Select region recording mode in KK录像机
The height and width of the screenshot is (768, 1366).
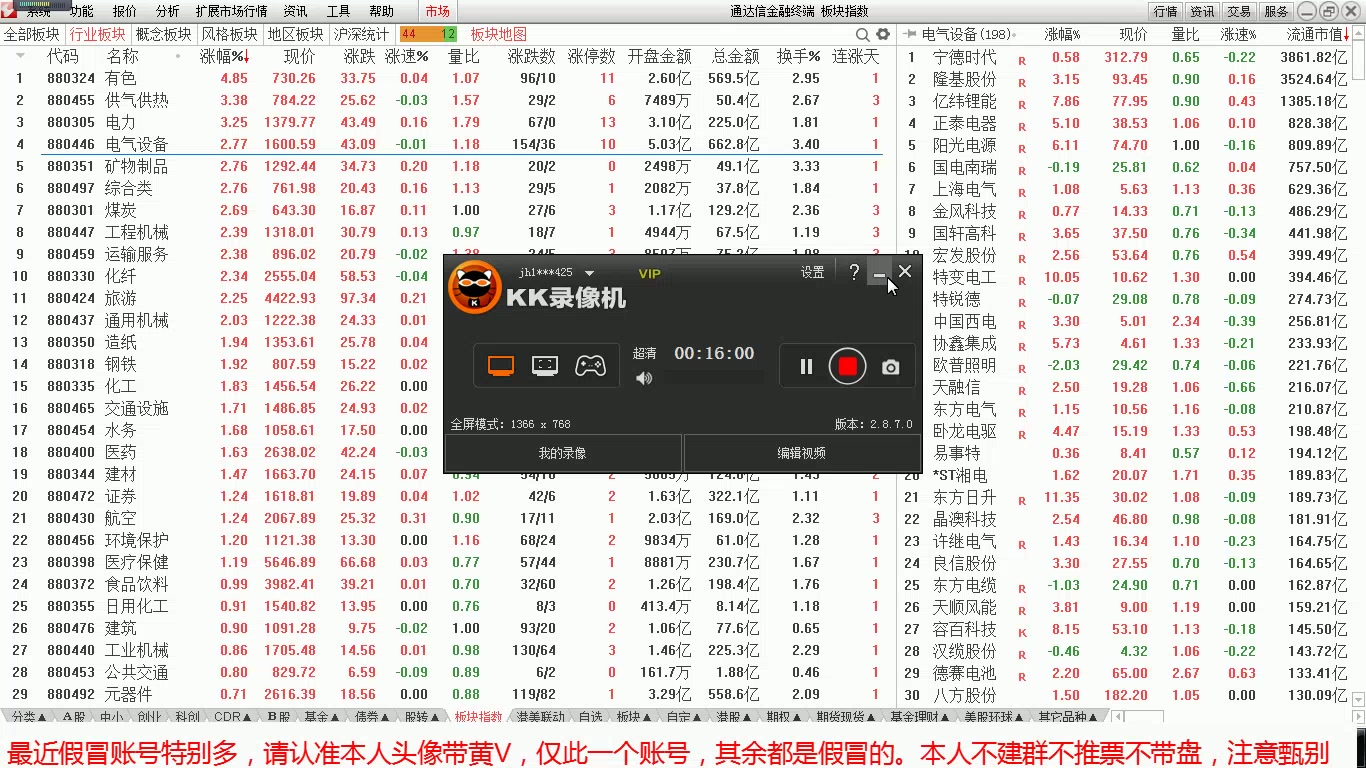tap(545, 366)
